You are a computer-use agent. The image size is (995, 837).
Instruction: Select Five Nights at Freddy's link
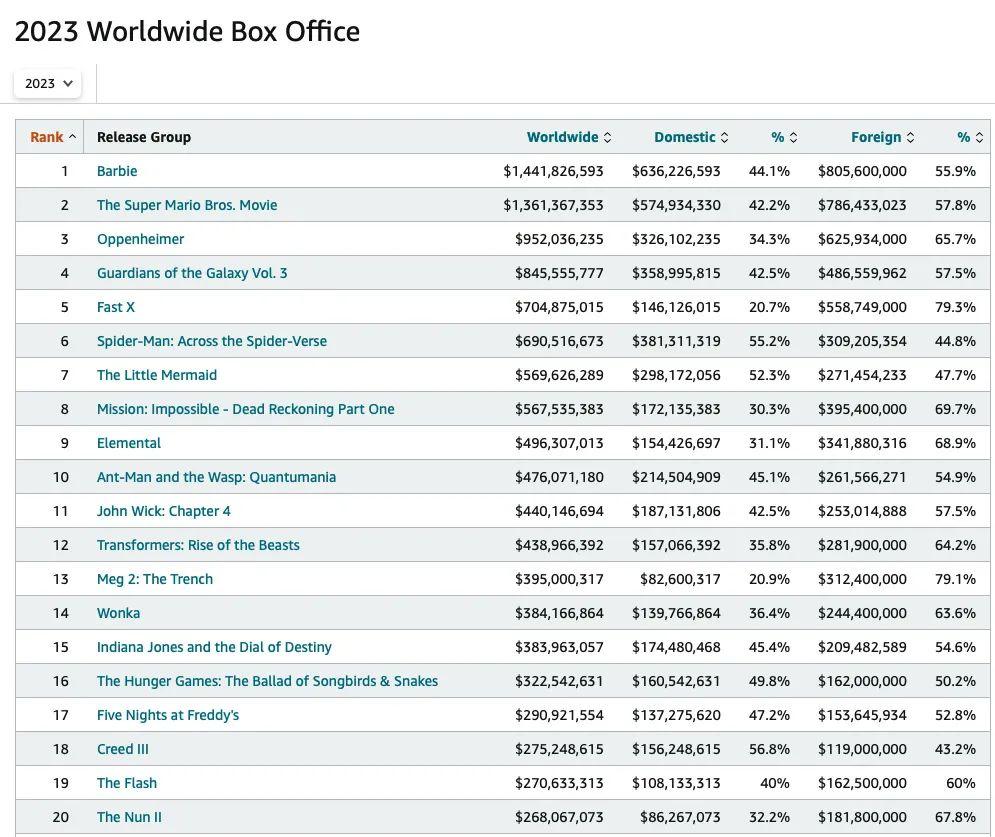(x=168, y=715)
